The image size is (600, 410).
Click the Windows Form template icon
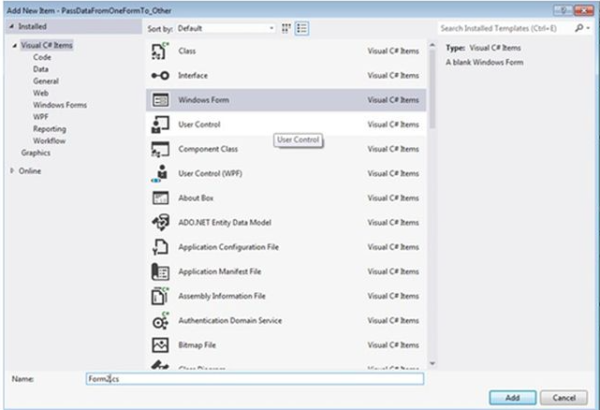pos(160,100)
